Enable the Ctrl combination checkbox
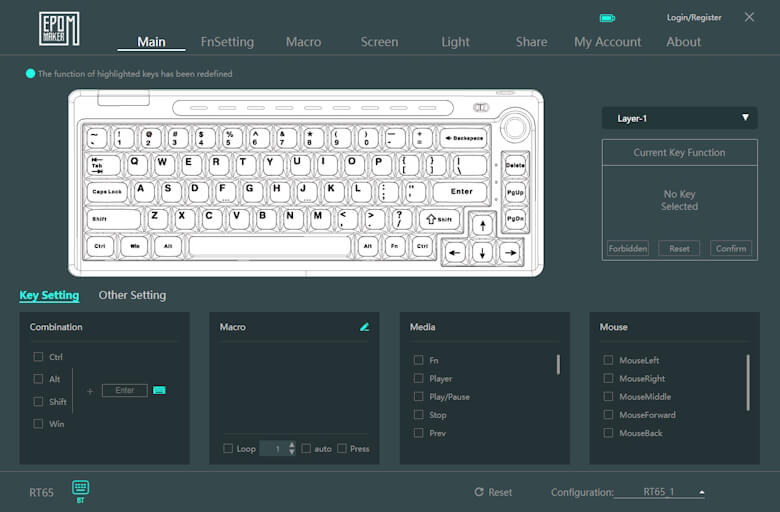 (38, 357)
